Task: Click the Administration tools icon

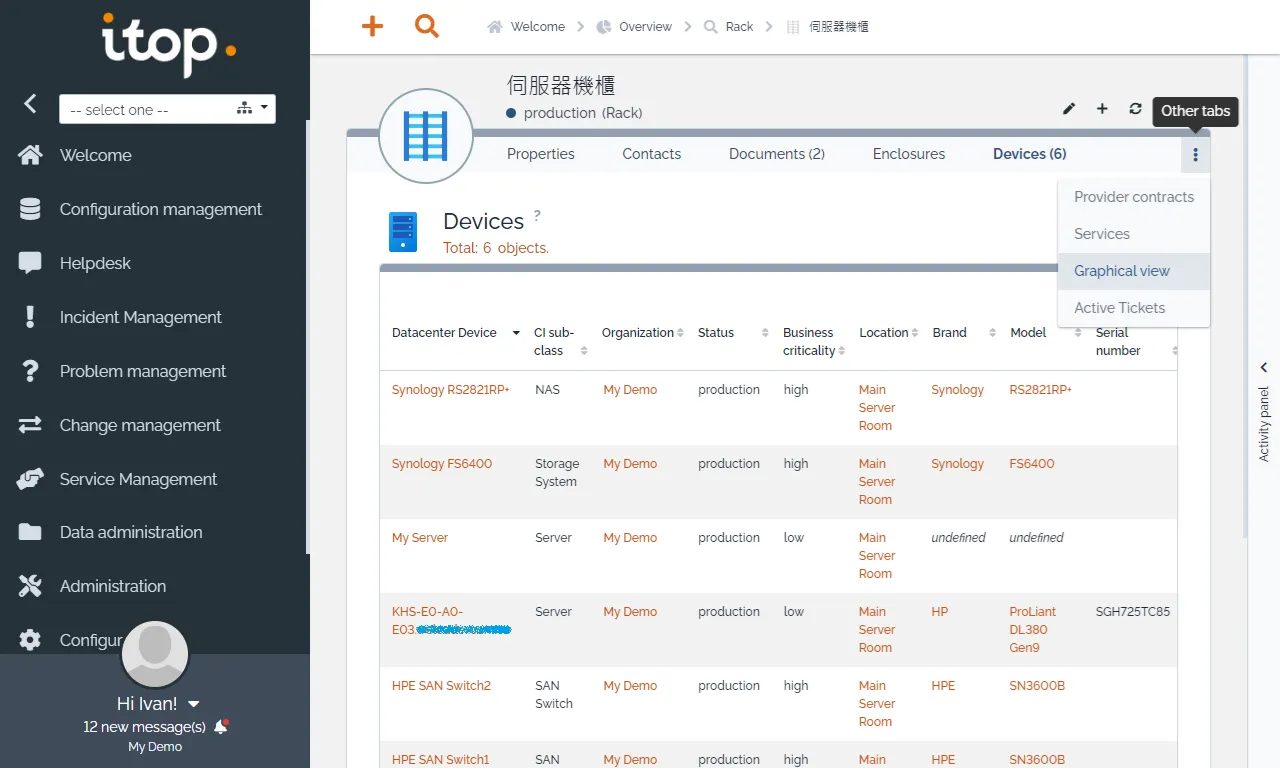Action: 30,586
